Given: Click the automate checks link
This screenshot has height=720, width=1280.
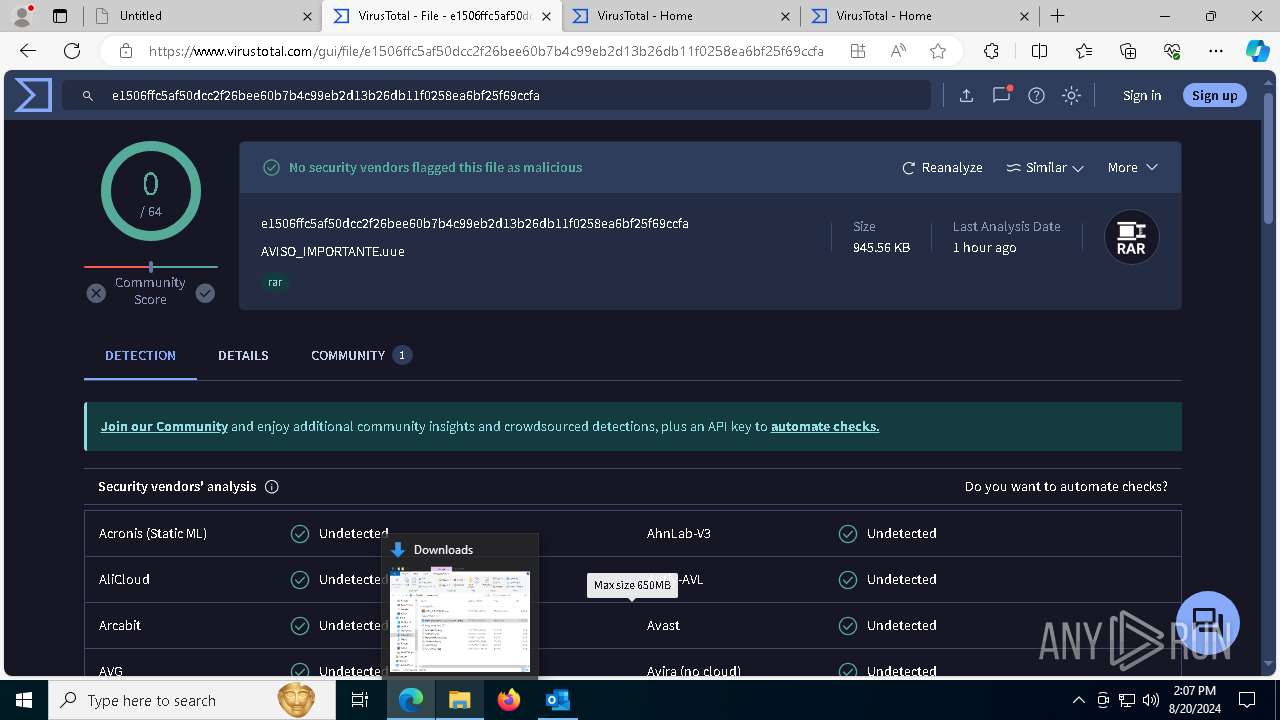Looking at the screenshot, I should pyautogui.click(x=825, y=426).
